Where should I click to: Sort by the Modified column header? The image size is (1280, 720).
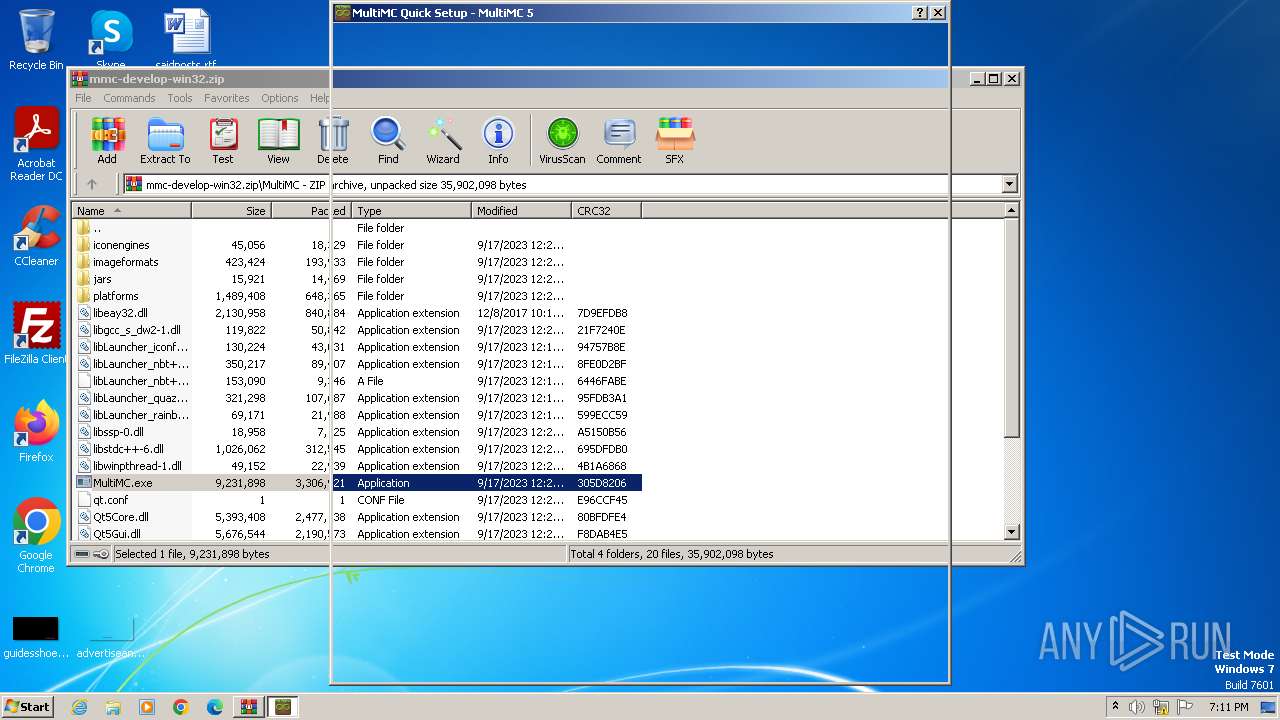522,211
